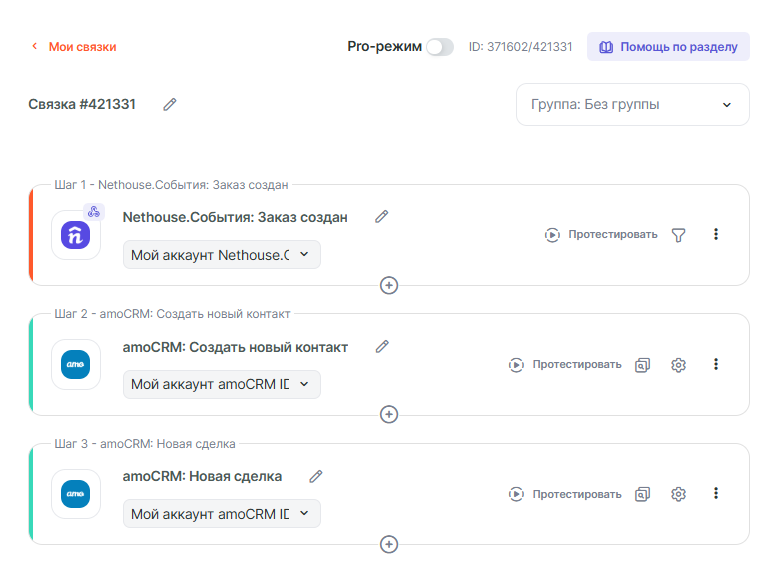Click the Nethouse app logo icon
772x574 pixels.
[76, 235]
